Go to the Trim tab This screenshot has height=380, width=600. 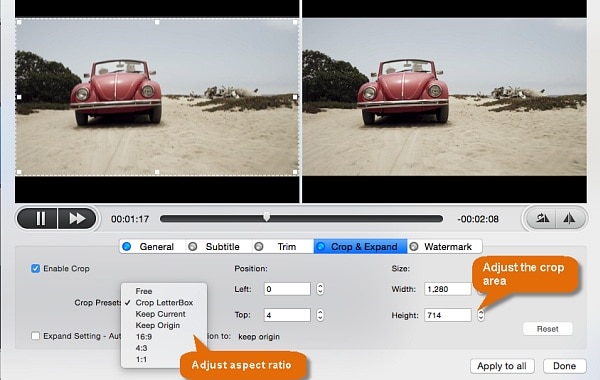point(283,246)
